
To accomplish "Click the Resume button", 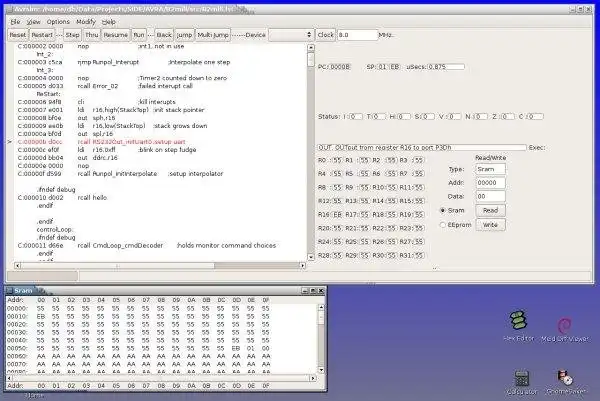I will [x=116, y=35].
